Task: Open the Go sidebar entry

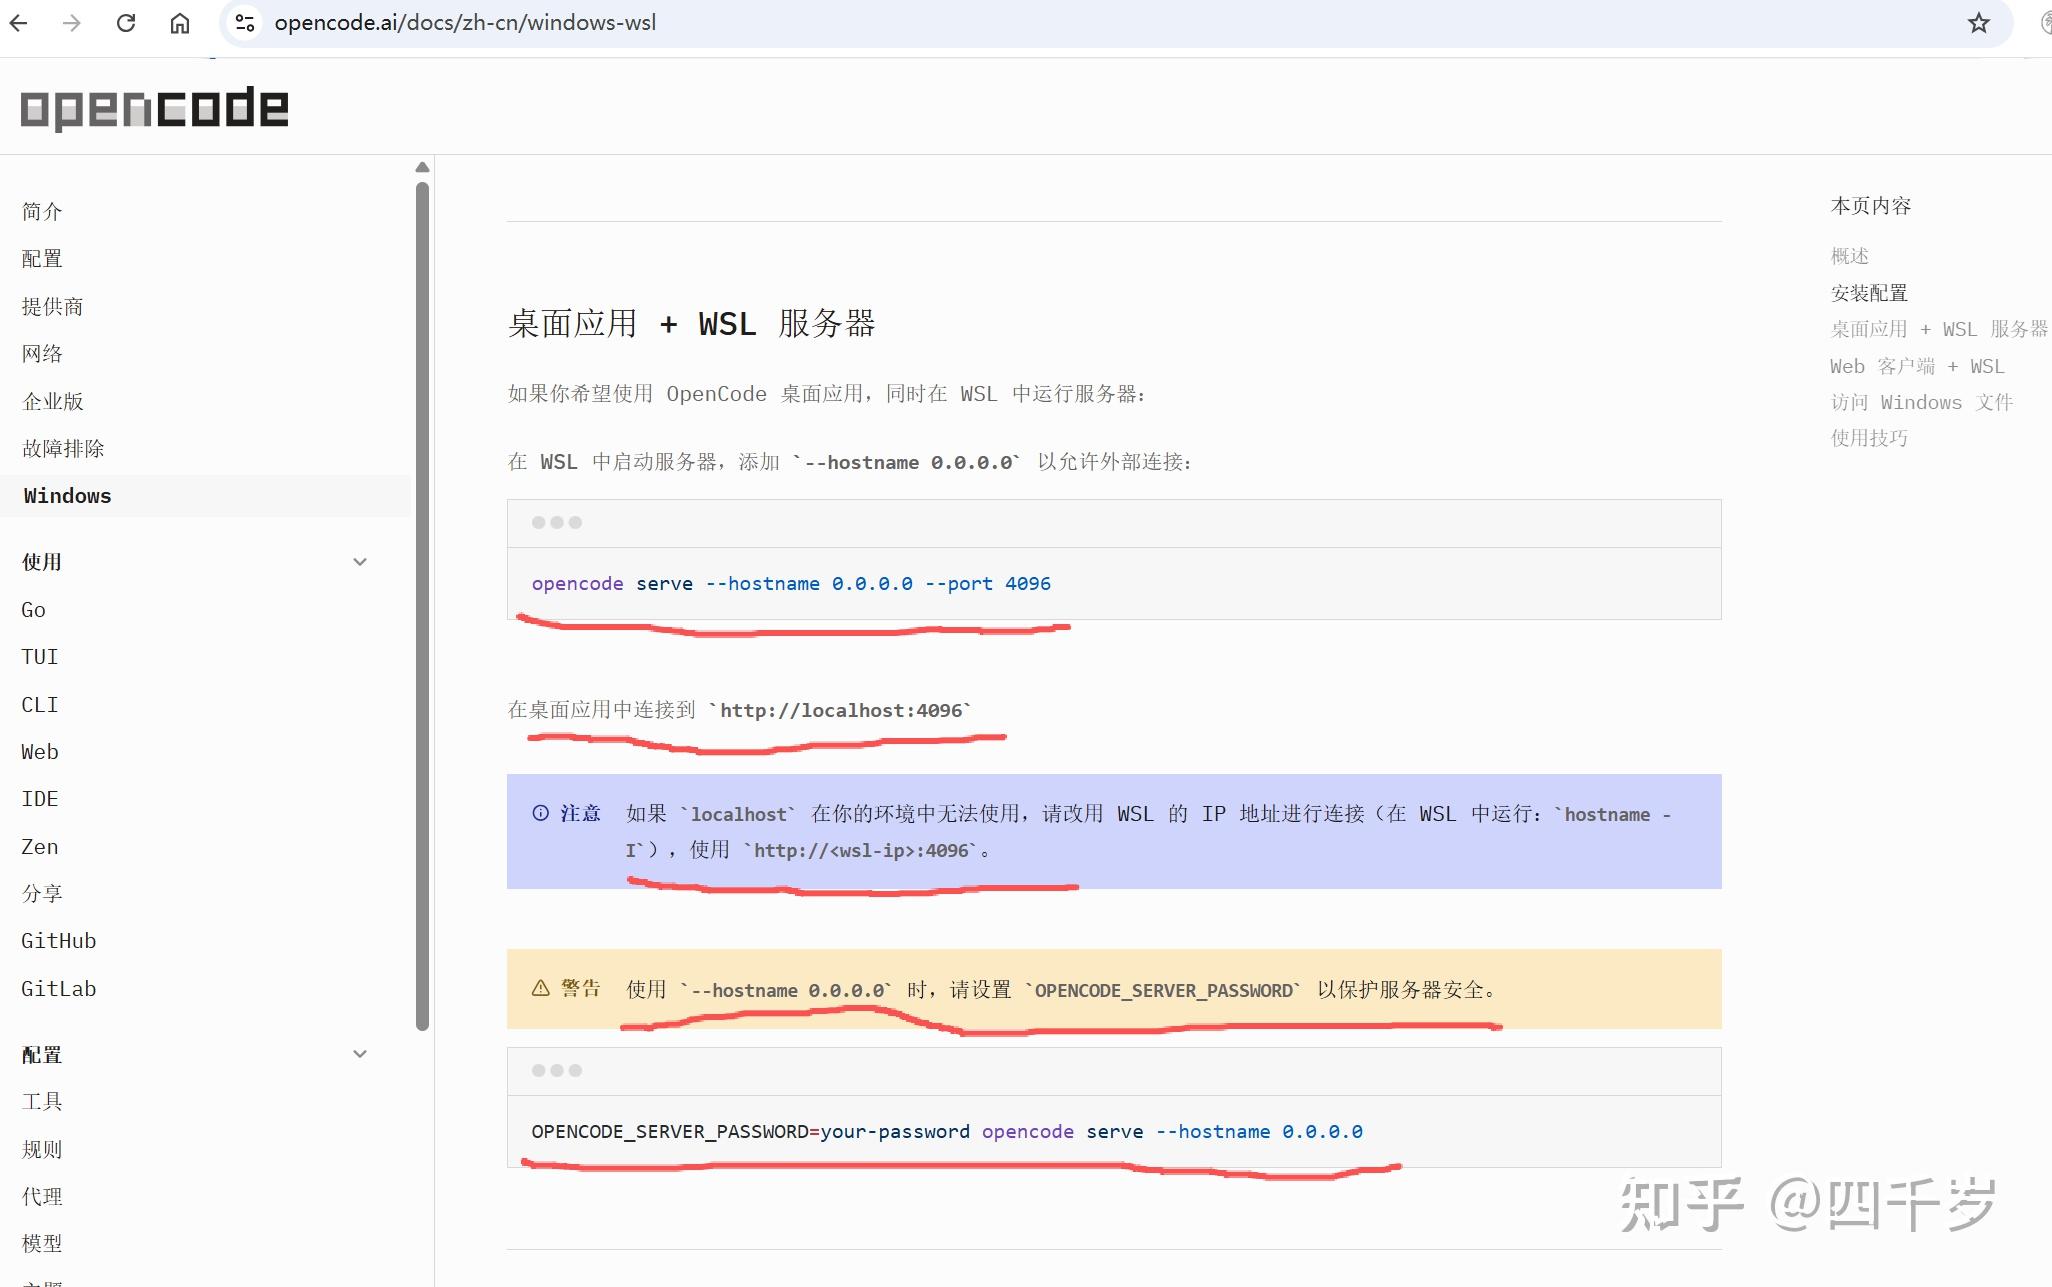Action: [33, 610]
